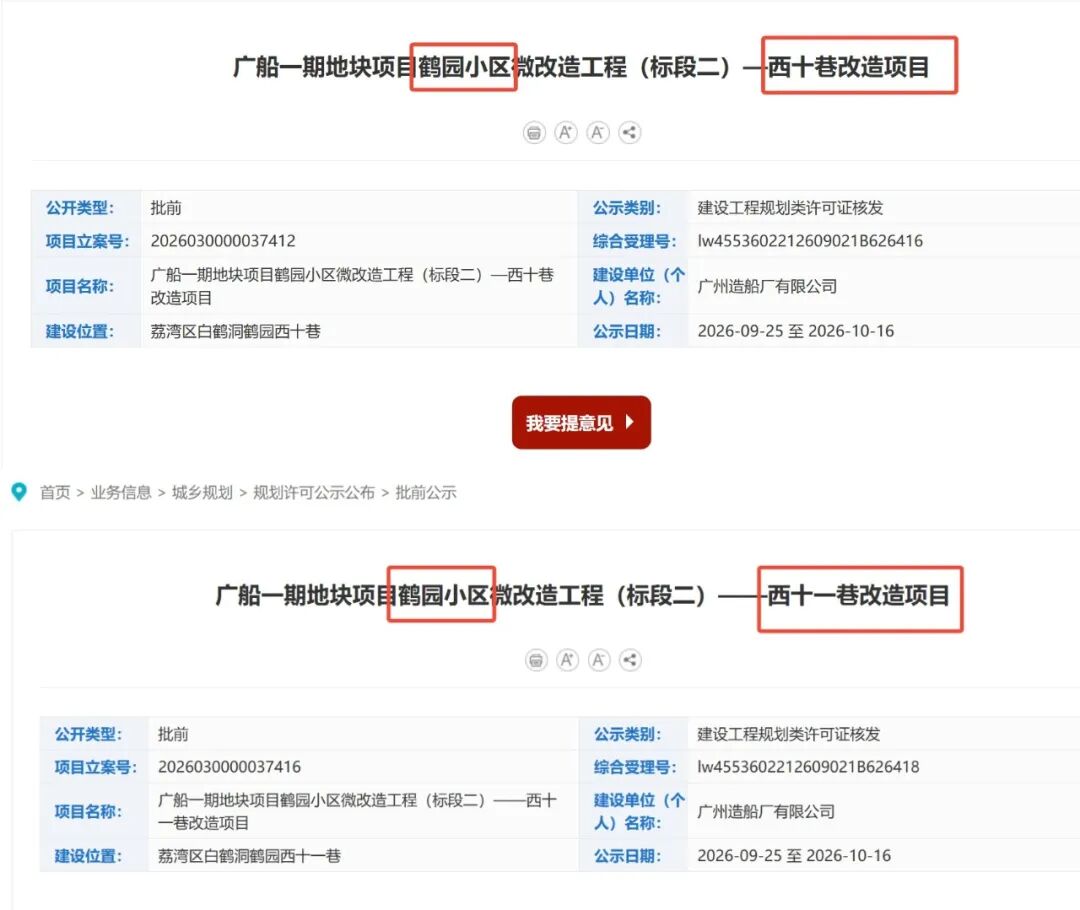The height and width of the screenshot is (910, 1080).
Task: Open 业务信息 breadcrumb link
Action: (x=121, y=493)
